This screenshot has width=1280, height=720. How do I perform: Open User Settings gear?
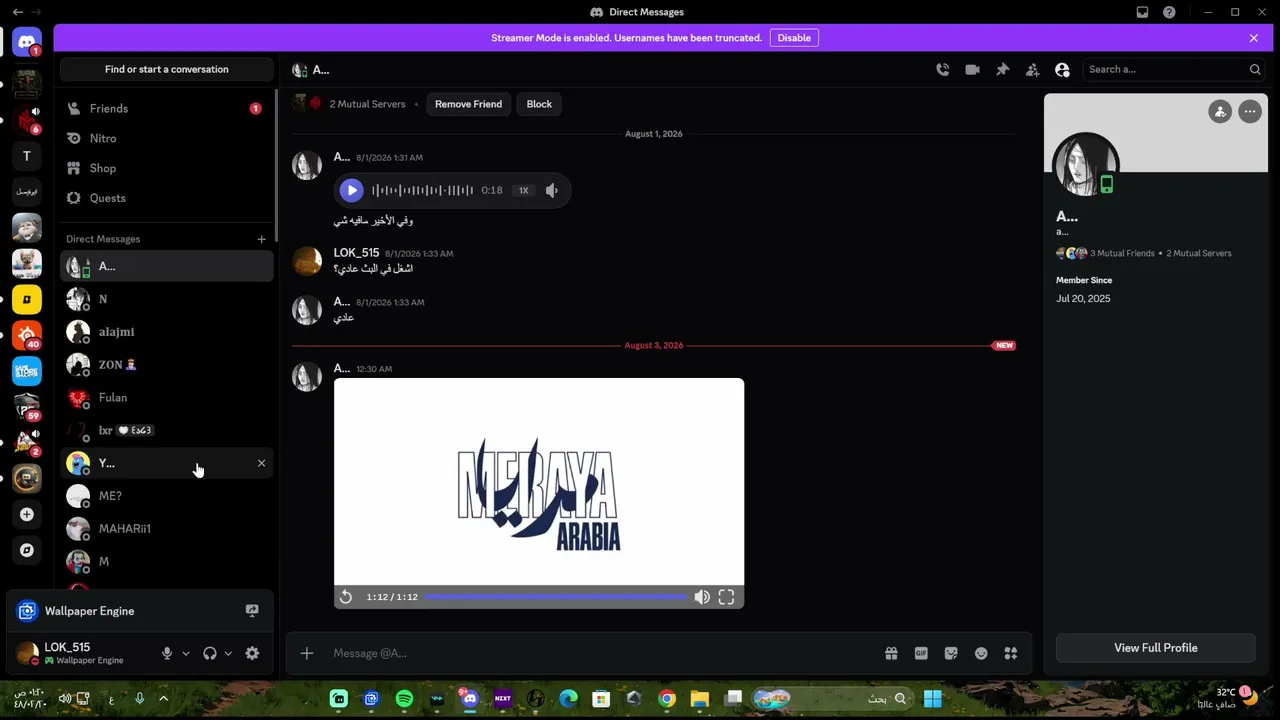coord(252,653)
